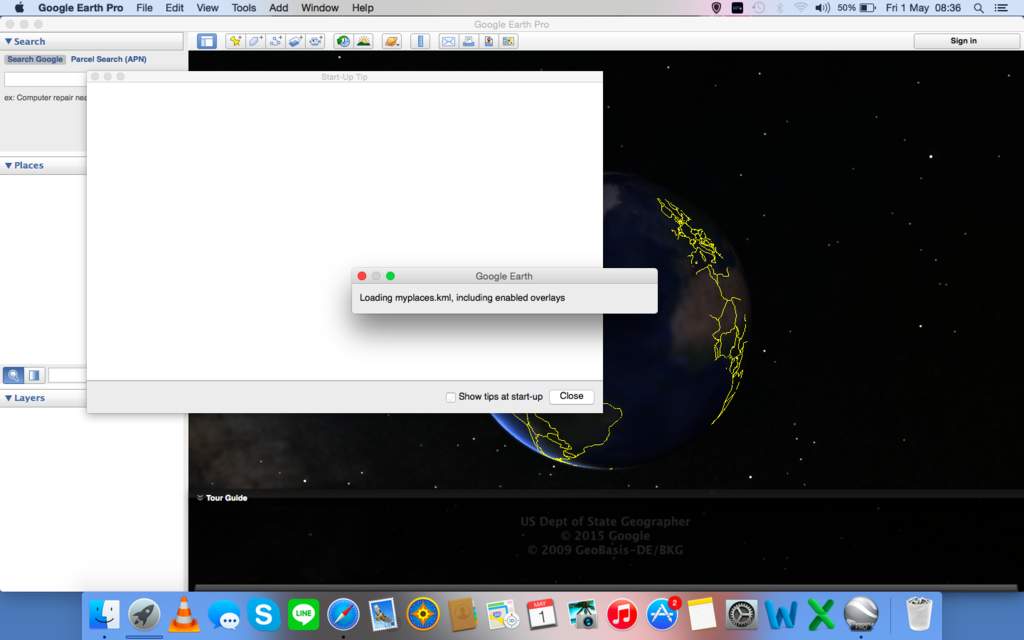This screenshot has width=1024, height=640.
Task: Open App Store from the Dock
Action: pos(662,615)
